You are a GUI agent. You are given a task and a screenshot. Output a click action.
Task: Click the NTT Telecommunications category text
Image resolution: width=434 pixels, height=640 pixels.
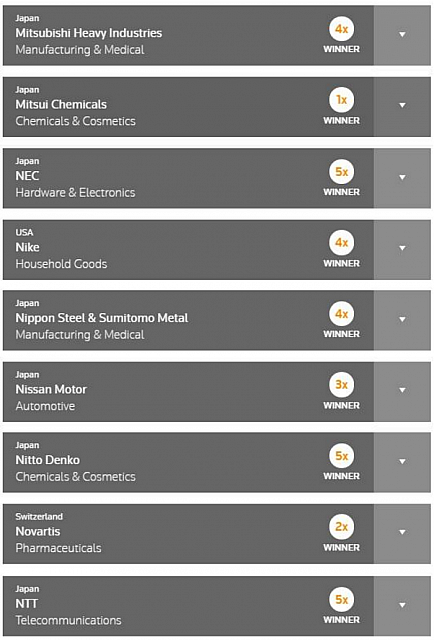[x=68, y=620]
